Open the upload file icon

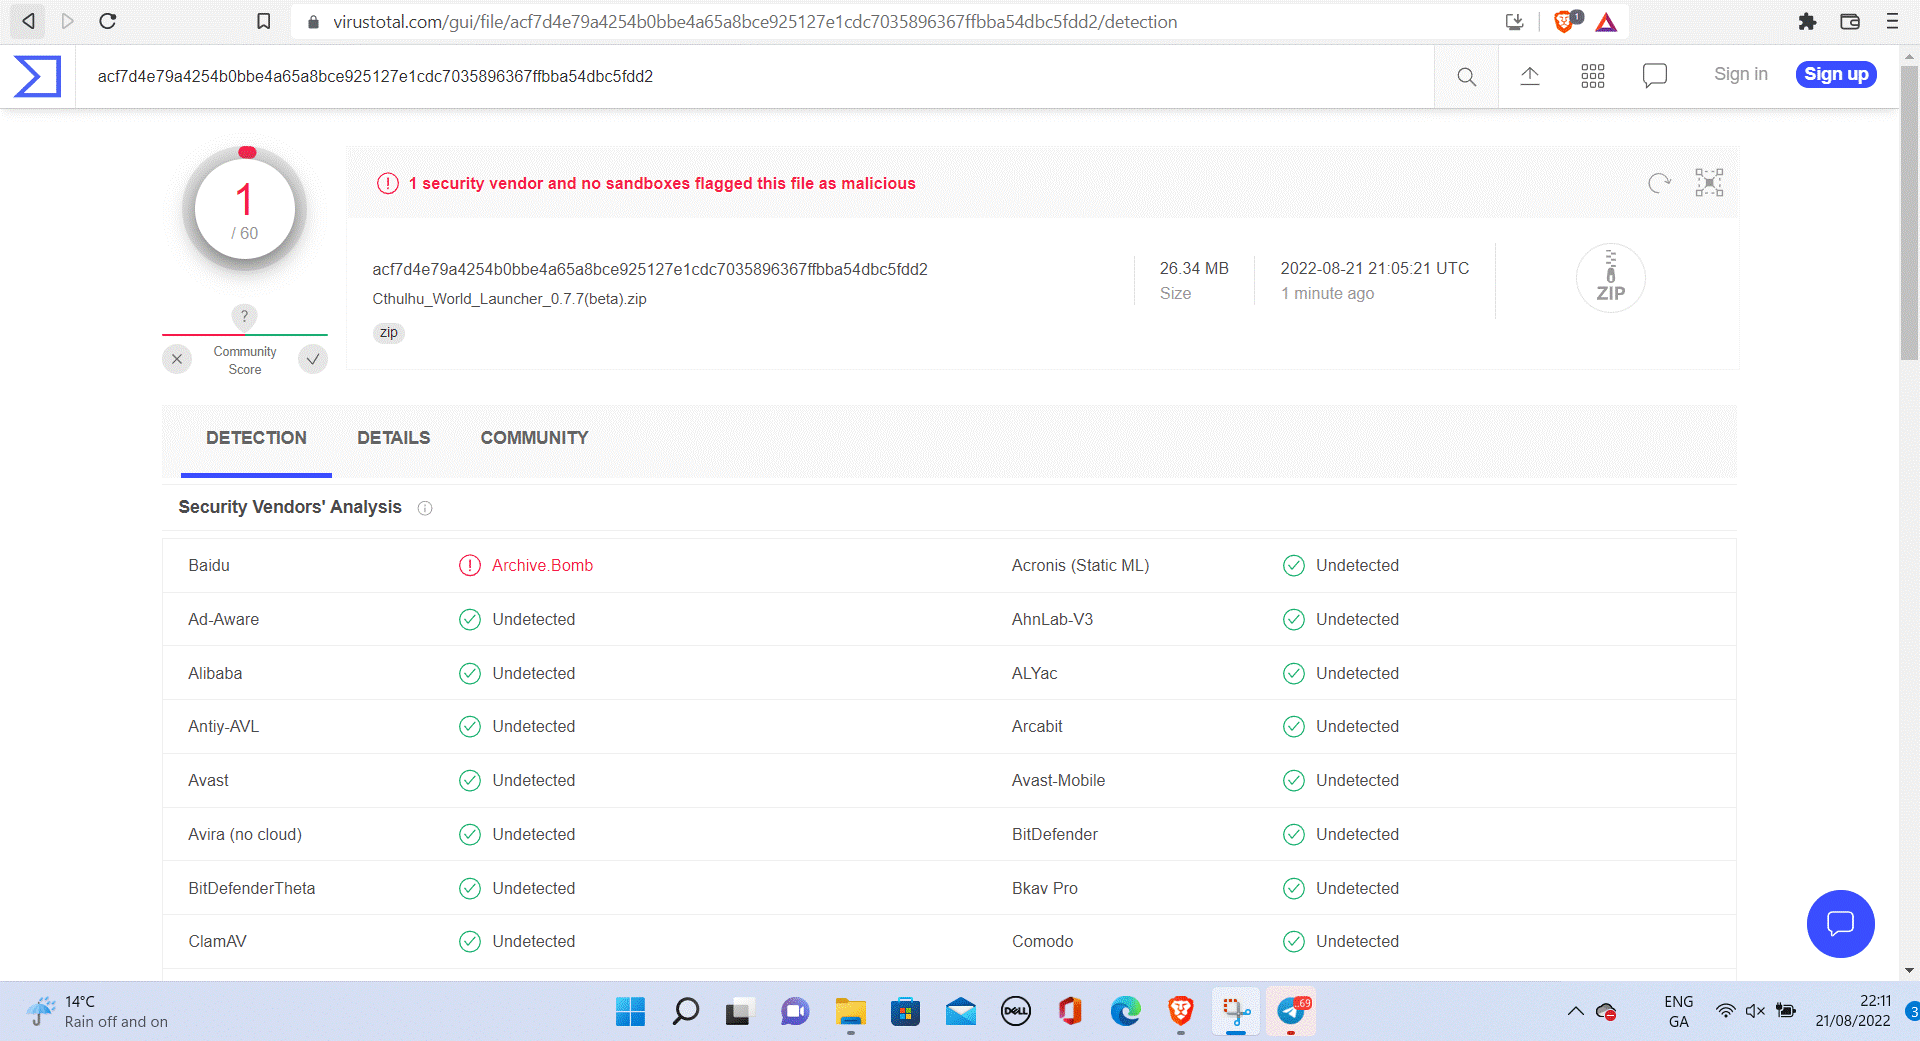[1530, 76]
